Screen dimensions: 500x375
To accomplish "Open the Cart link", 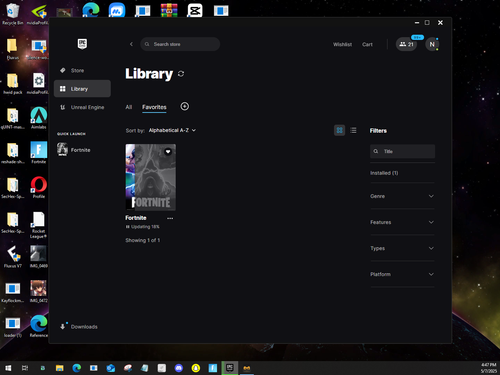I will tap(367, 44).
